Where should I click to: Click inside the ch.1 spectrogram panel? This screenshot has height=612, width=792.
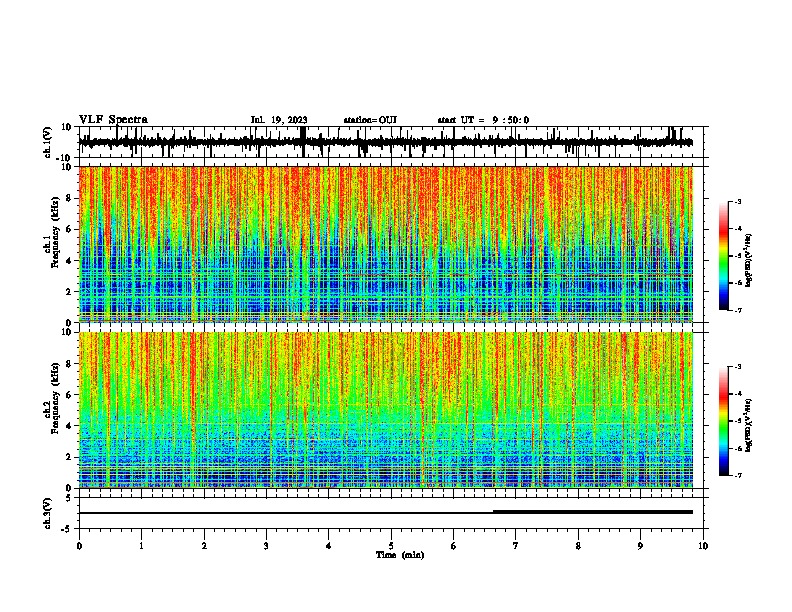pos(385,244)
